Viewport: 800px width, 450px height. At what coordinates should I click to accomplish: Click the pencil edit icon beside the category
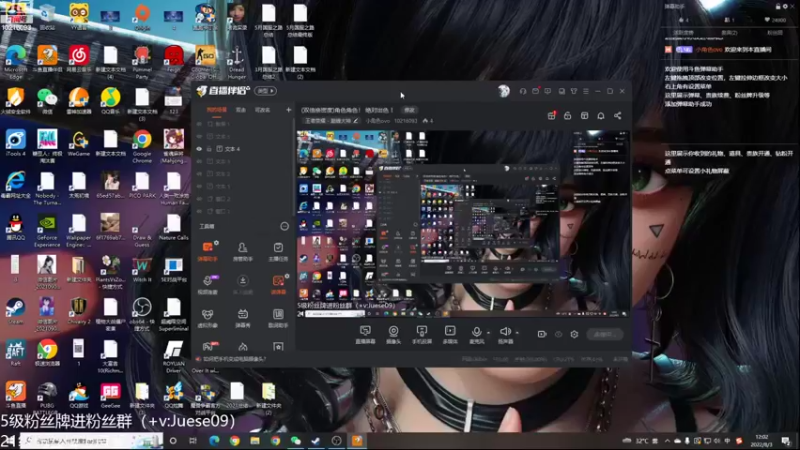356,121
